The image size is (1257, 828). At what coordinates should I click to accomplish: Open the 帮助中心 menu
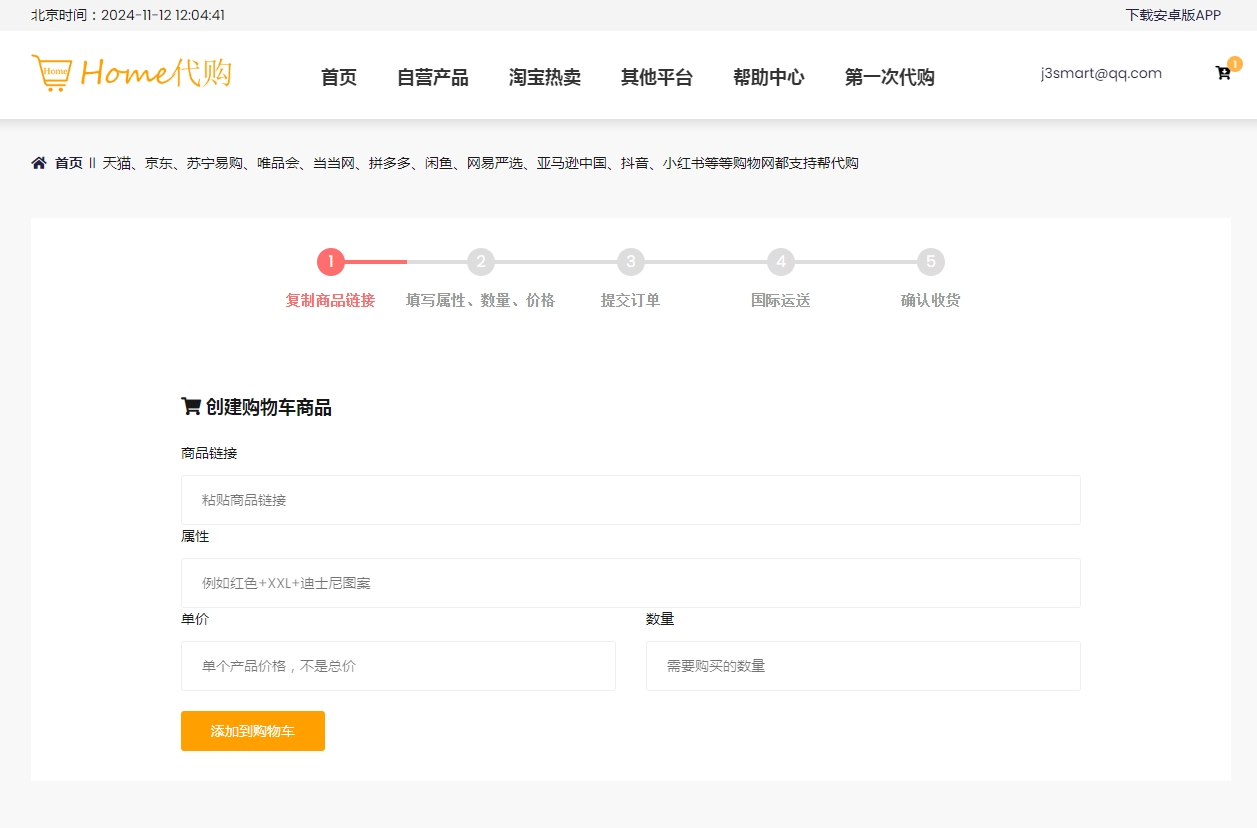click(x=769, y=77)
